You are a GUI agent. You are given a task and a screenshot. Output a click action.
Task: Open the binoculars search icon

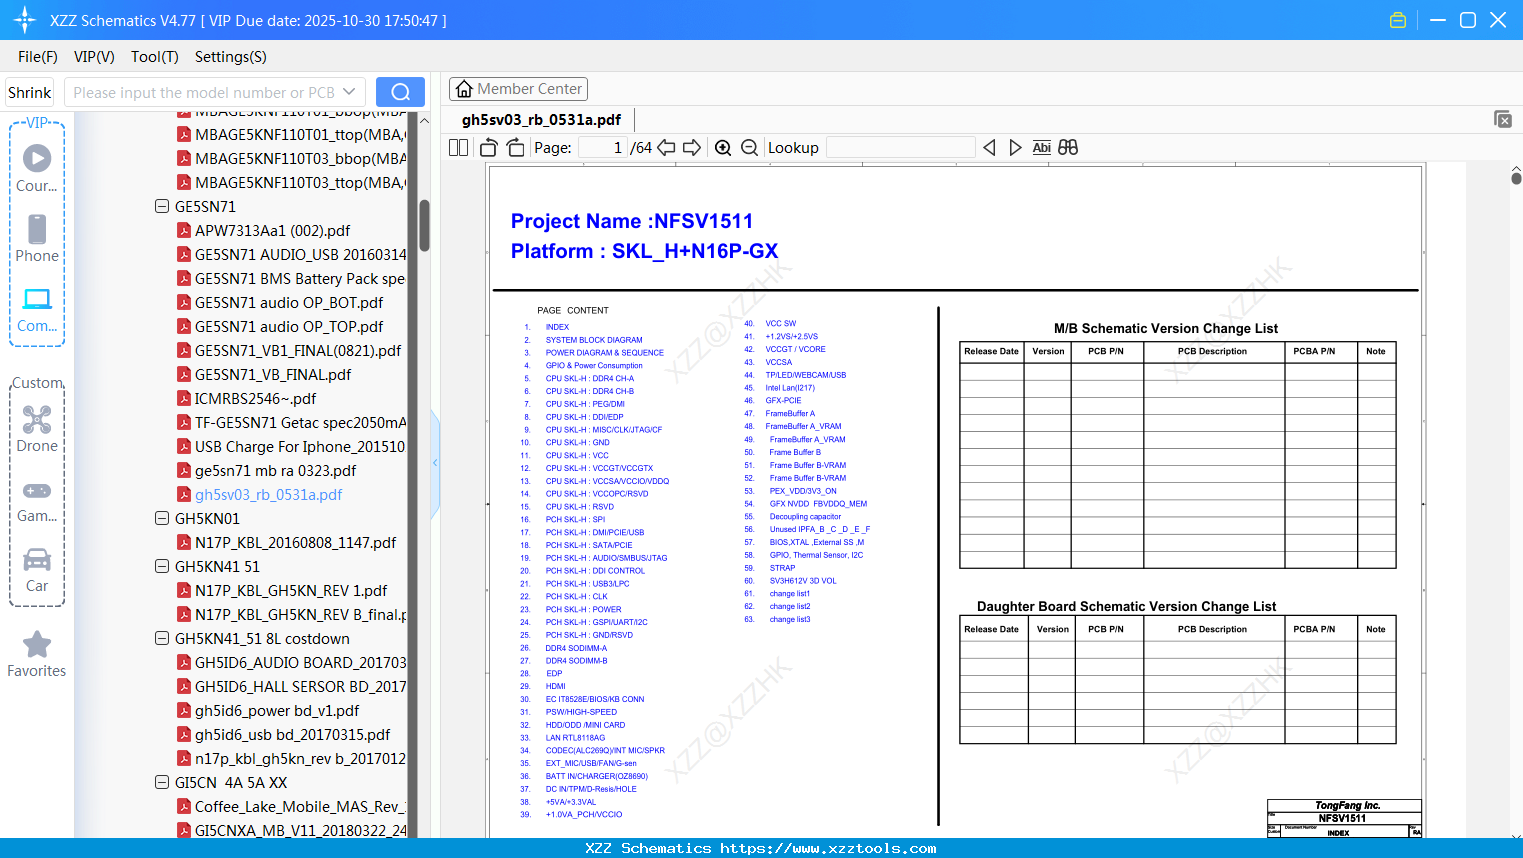[x=1068, y=148]
